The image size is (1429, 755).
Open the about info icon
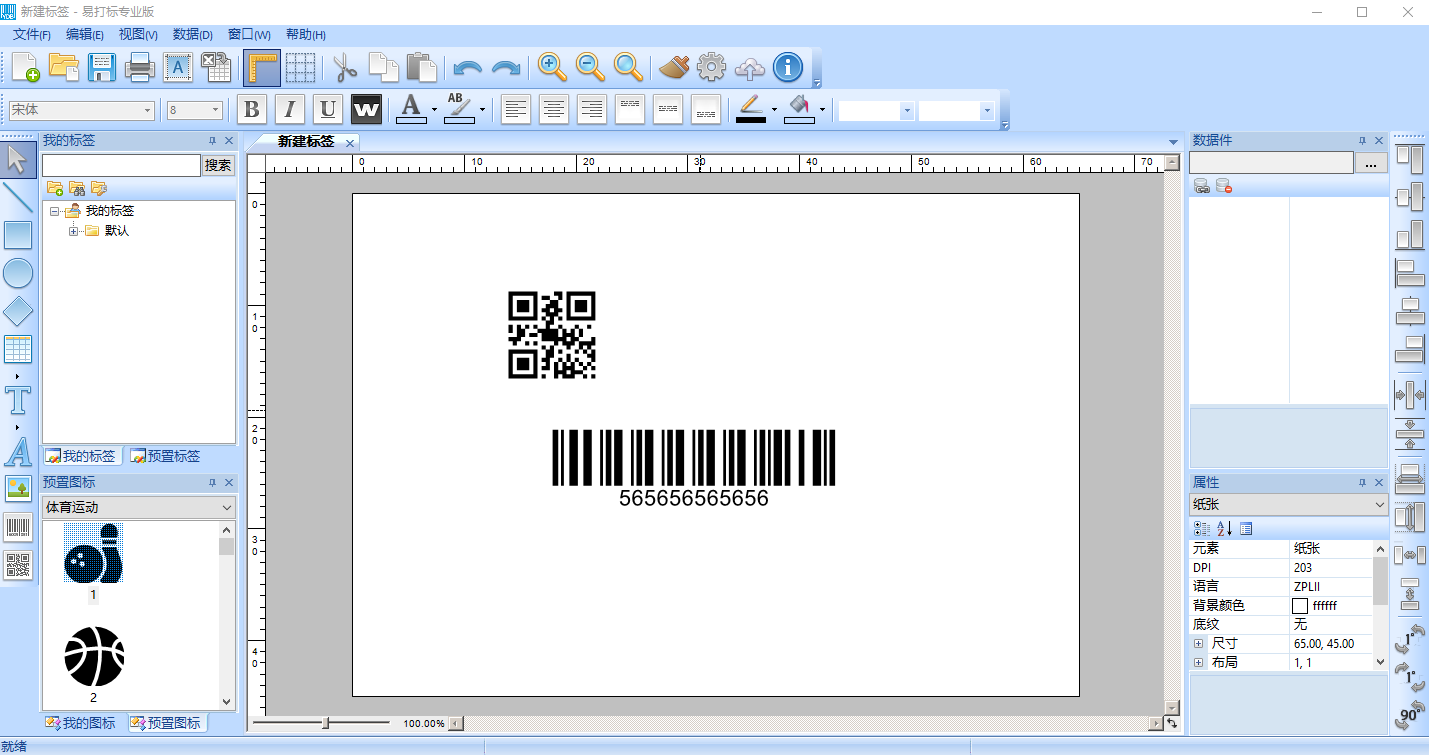[788, 67]
